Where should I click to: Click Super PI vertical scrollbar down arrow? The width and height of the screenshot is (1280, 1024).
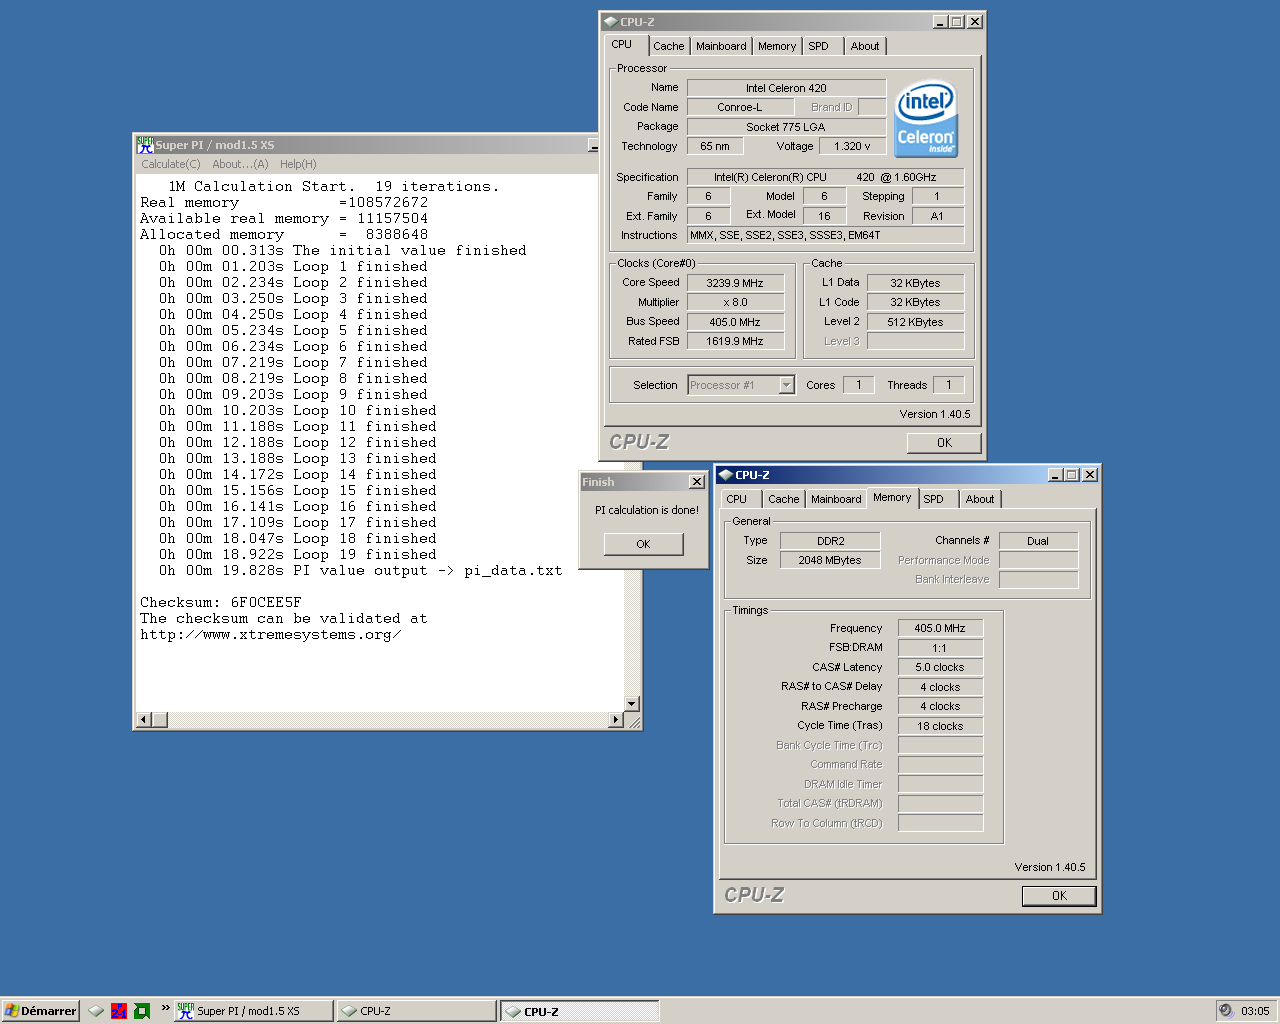[x=632, y=704]
